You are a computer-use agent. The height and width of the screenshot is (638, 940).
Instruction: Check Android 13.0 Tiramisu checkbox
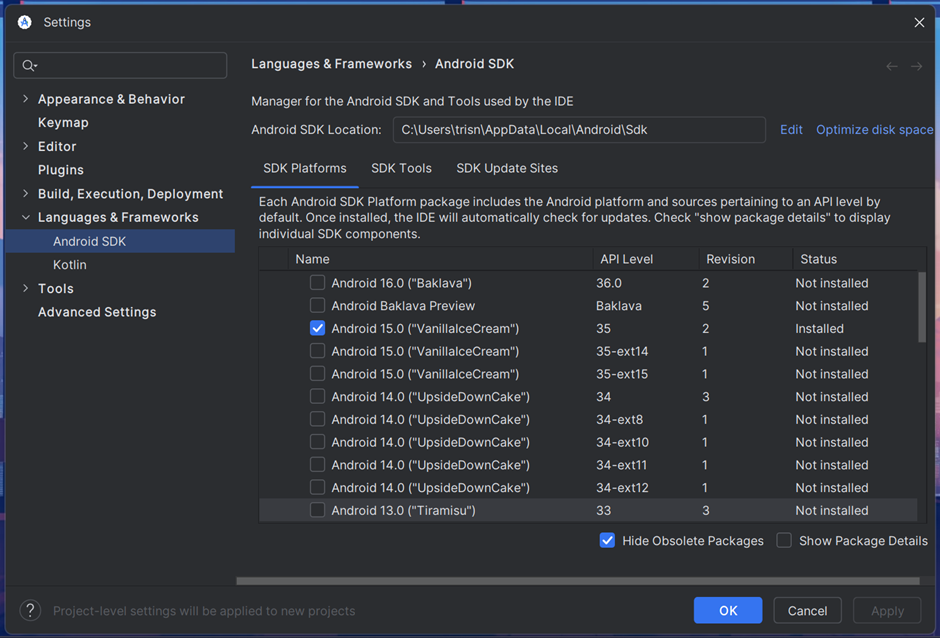tap(317, 510)
